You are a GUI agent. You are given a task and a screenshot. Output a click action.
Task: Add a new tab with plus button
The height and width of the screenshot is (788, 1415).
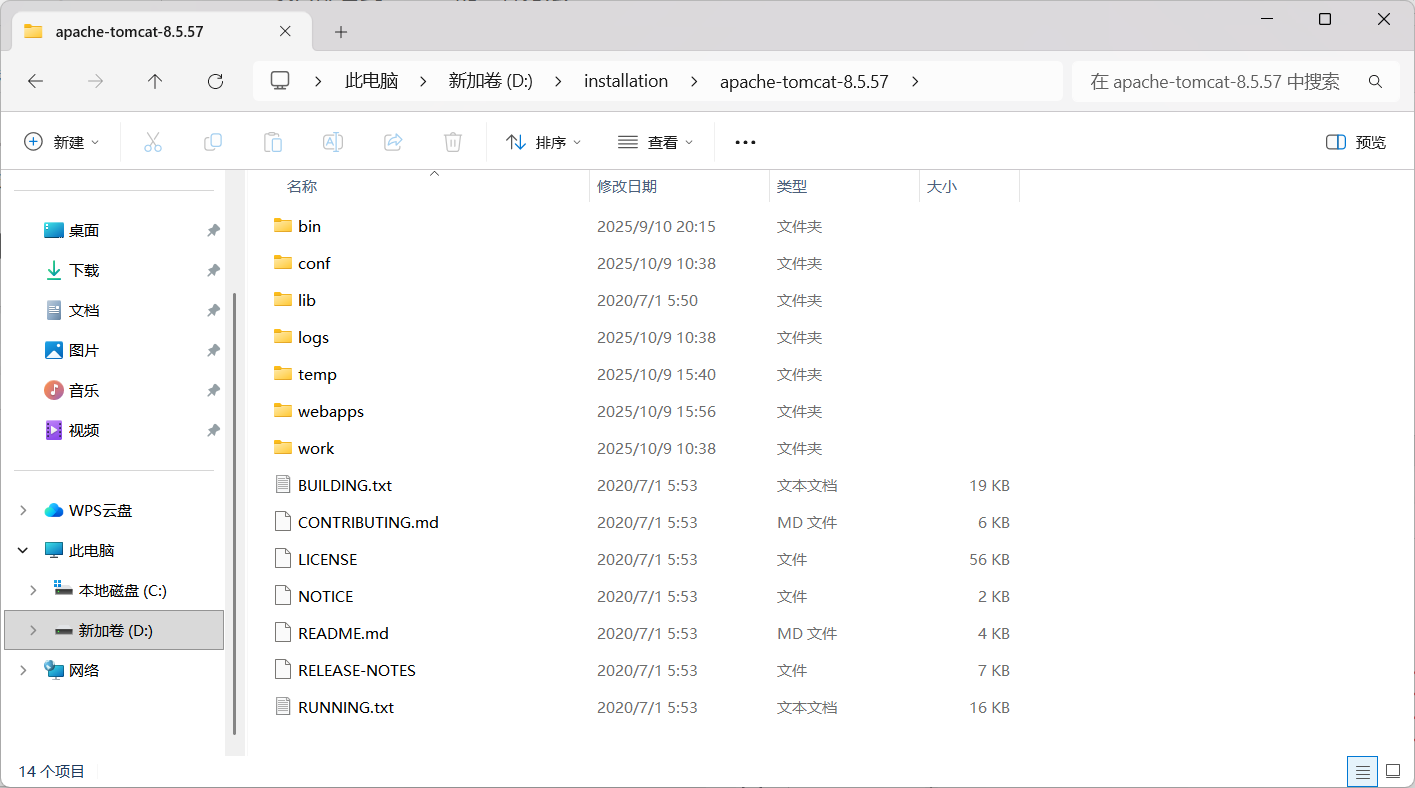point(341,32)
